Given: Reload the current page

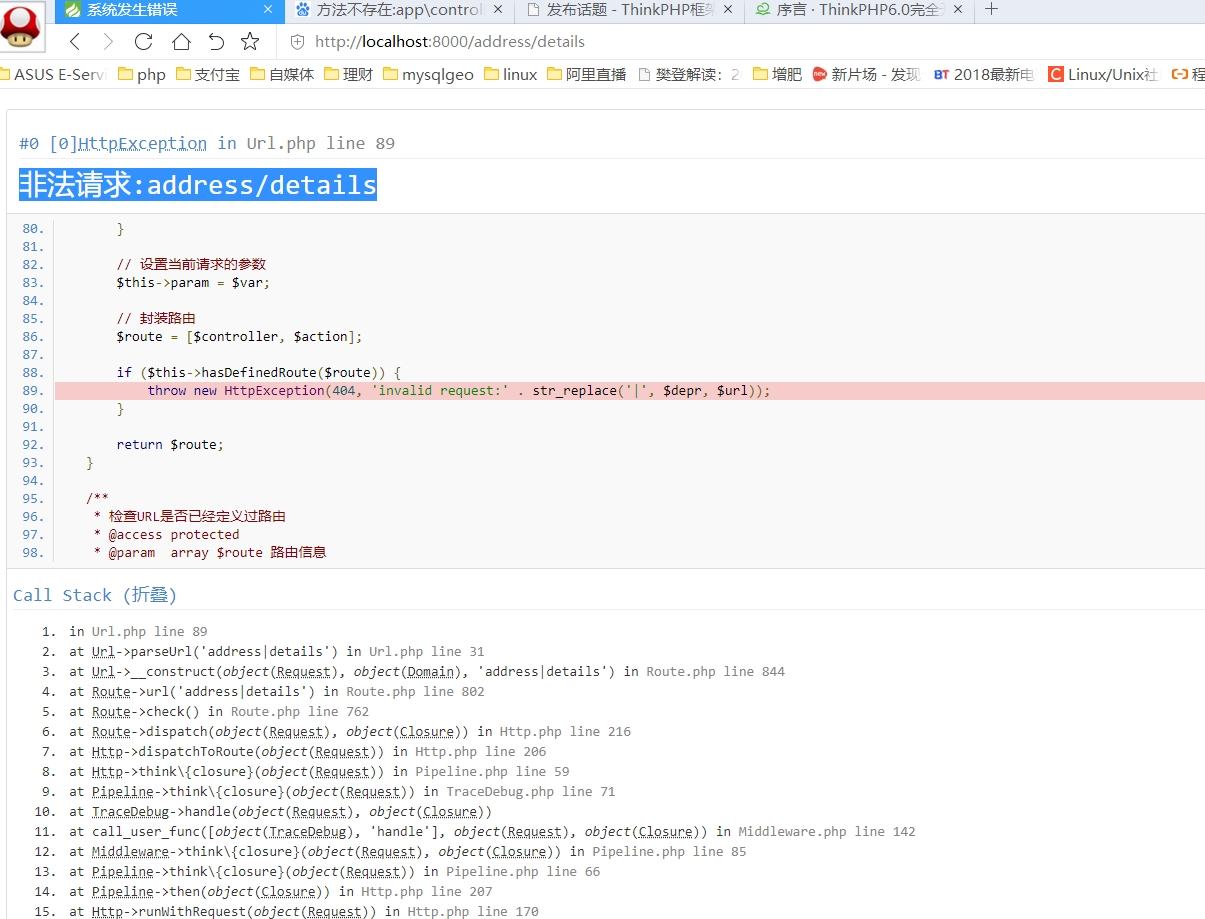Looking at the screenshot, I should [x=143, y=42].
